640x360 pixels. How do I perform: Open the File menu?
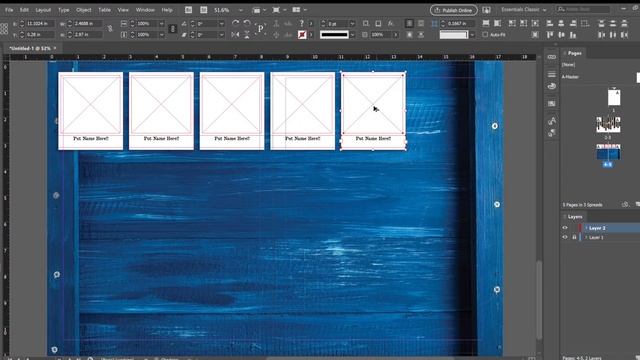pyautogui.click(x=9, y=10)
